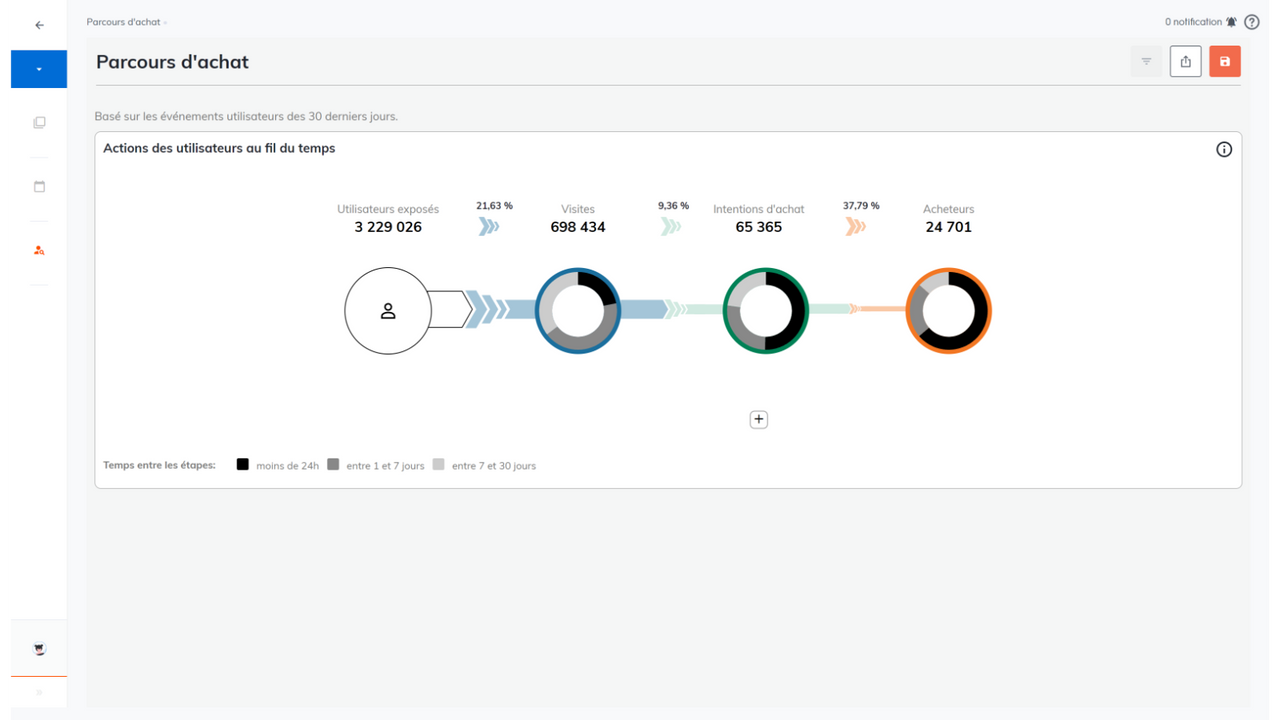
Task: Click the orange Acheteurs donut chart
Action: (x=948, y=311)
